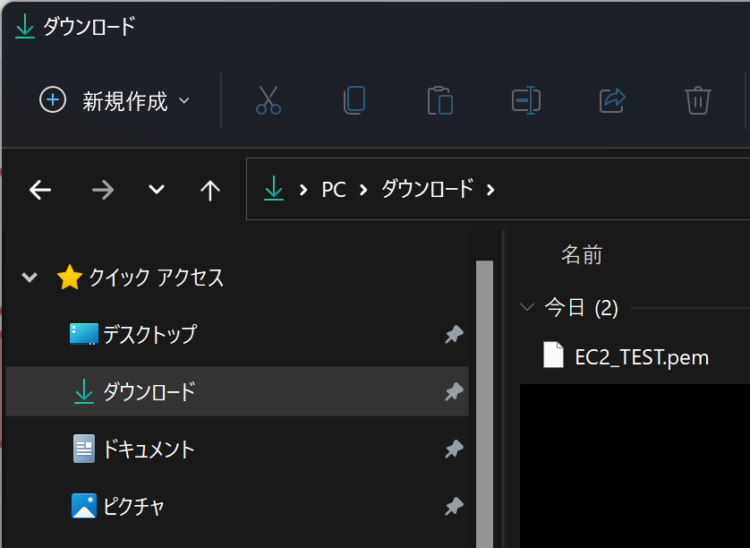Select PC in the address bar
This screenshot has height=548, width=750.
333,190
